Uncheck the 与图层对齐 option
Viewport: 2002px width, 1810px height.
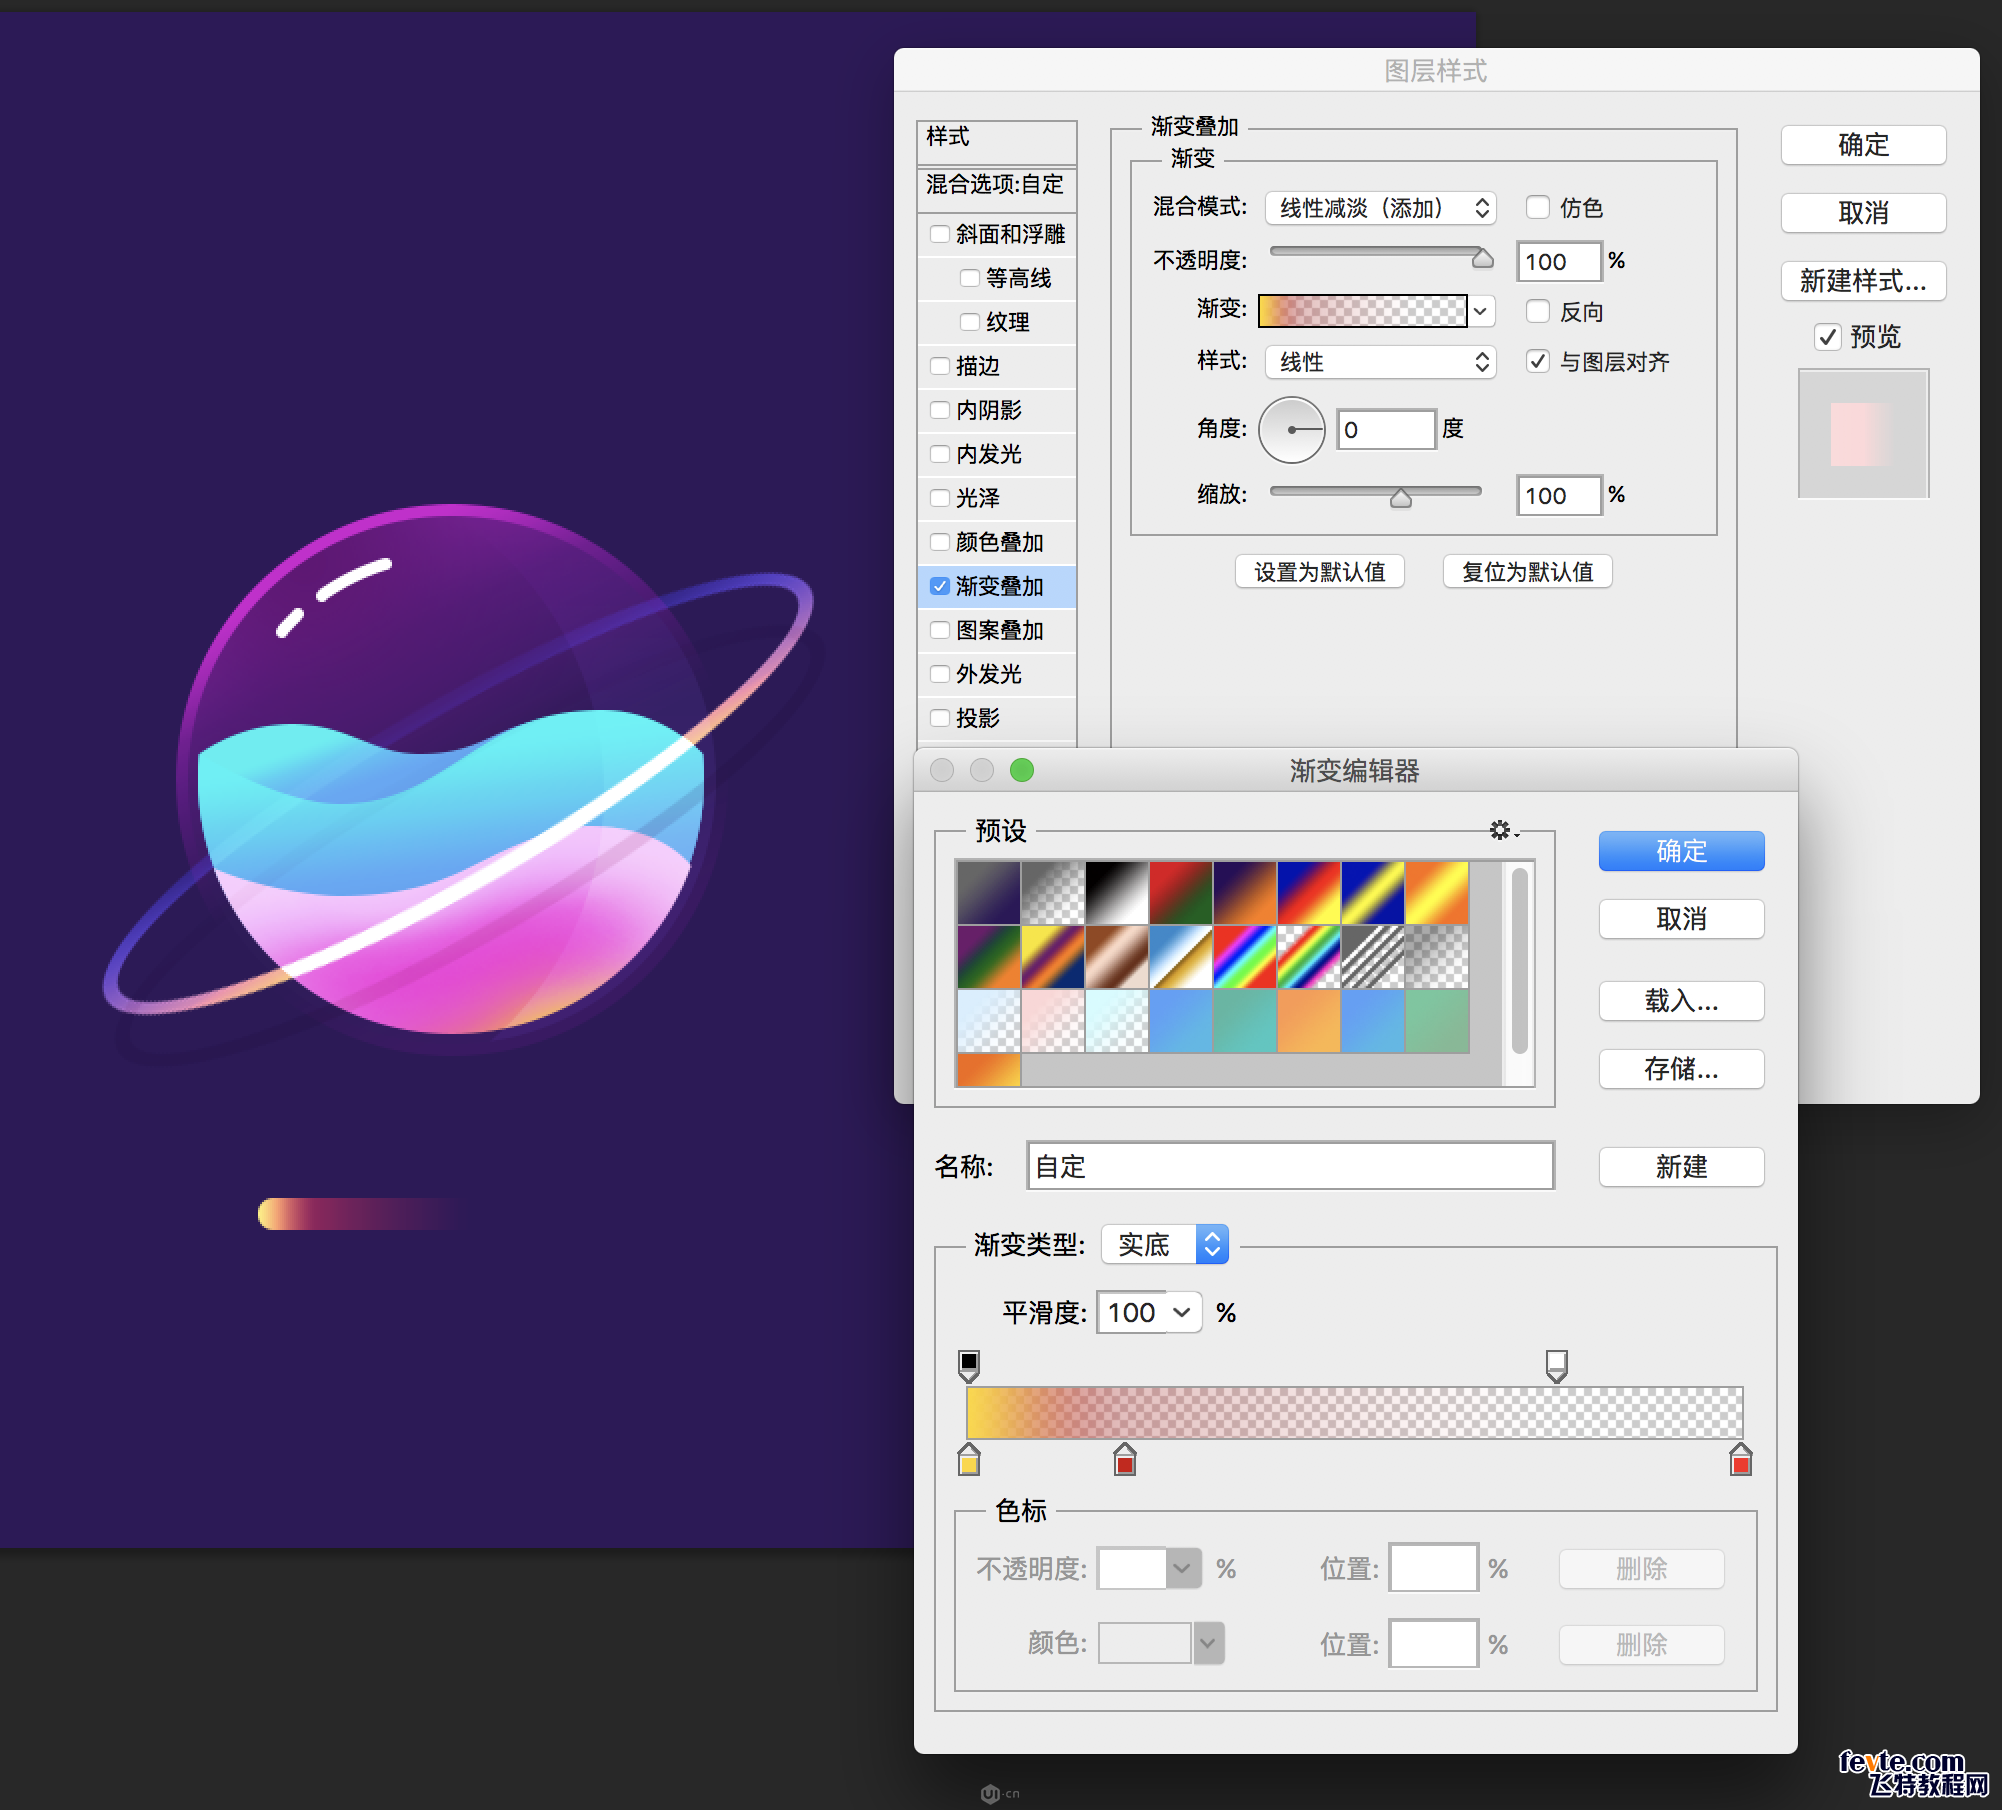(1538, 361)
